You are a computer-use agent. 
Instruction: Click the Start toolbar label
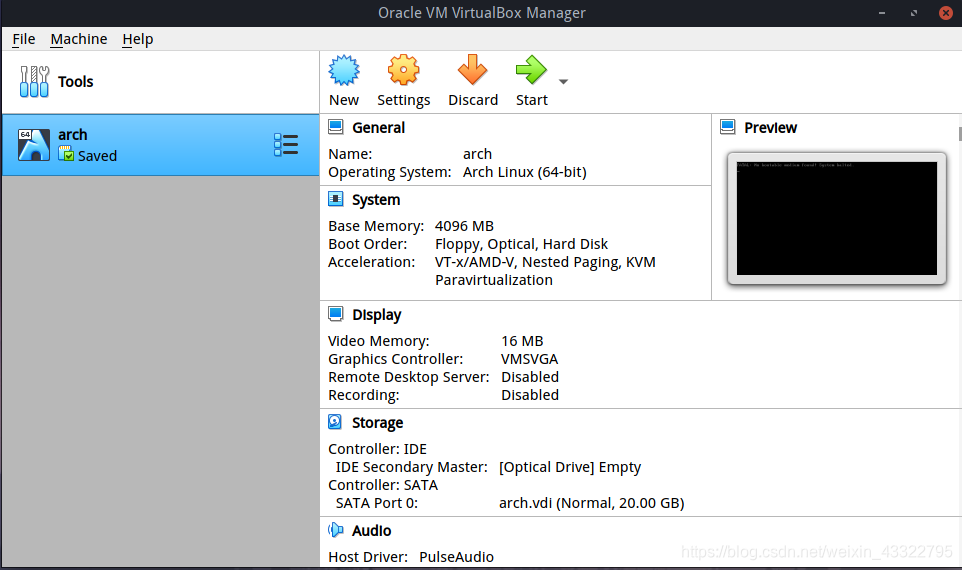pos(531,100)
